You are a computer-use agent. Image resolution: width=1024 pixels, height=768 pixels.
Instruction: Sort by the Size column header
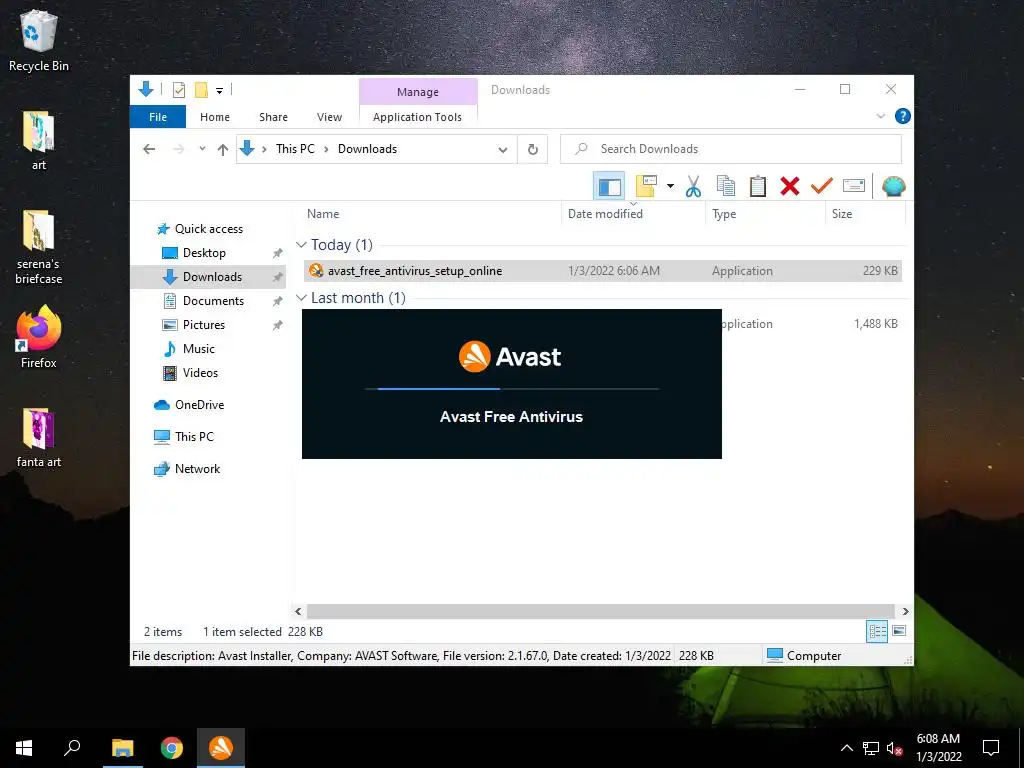point(842,214)
